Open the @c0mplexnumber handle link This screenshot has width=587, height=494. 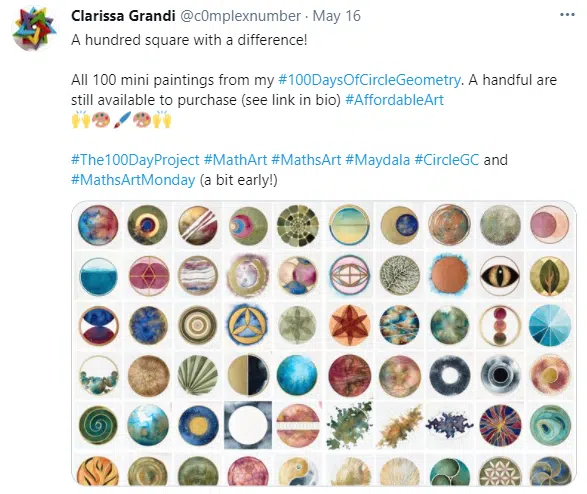point(241,16)
